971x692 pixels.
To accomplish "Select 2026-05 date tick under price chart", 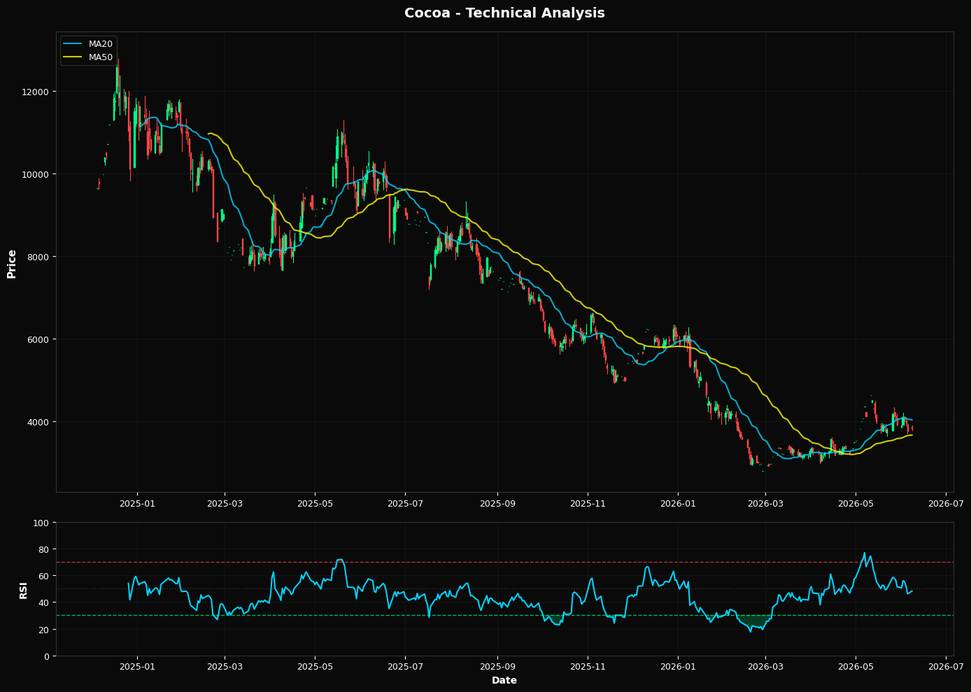I will click(x=856, y=502).
